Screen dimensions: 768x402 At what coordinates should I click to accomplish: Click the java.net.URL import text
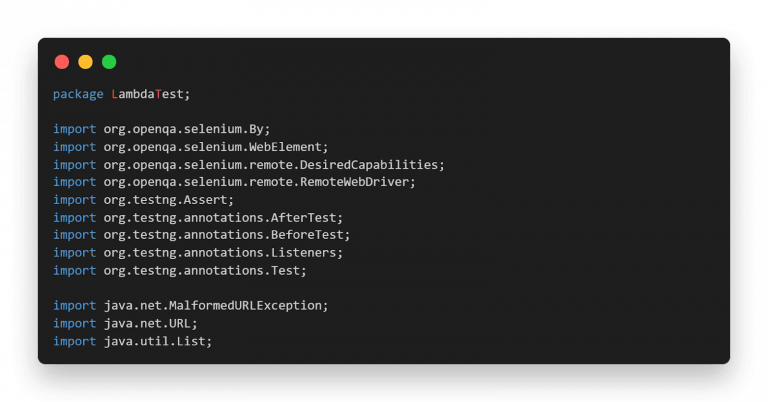[150, 323]
